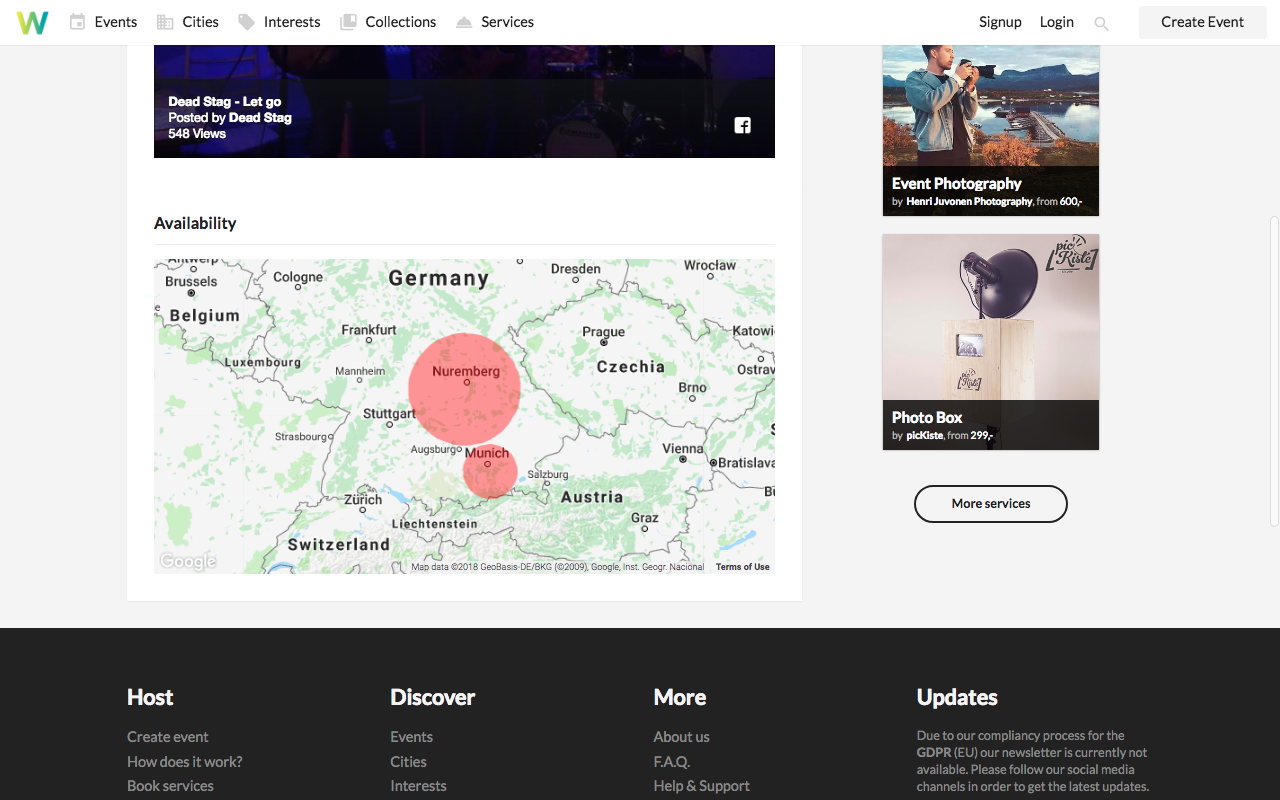Click footer Book services link
This screenshot has height=800, width=1280.
click(170, 786)
